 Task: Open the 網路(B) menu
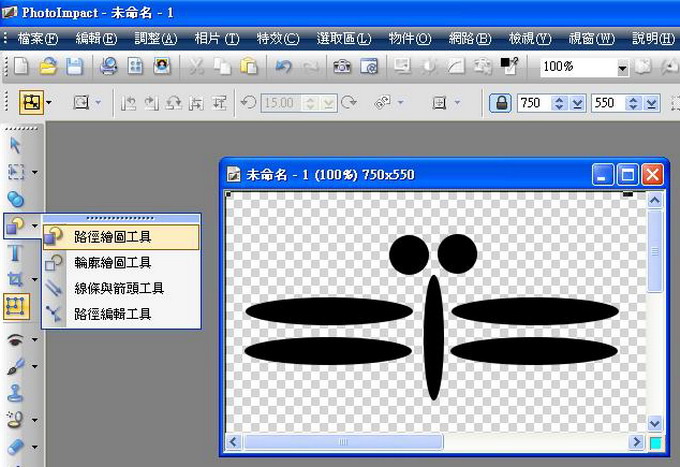point(470,39)
